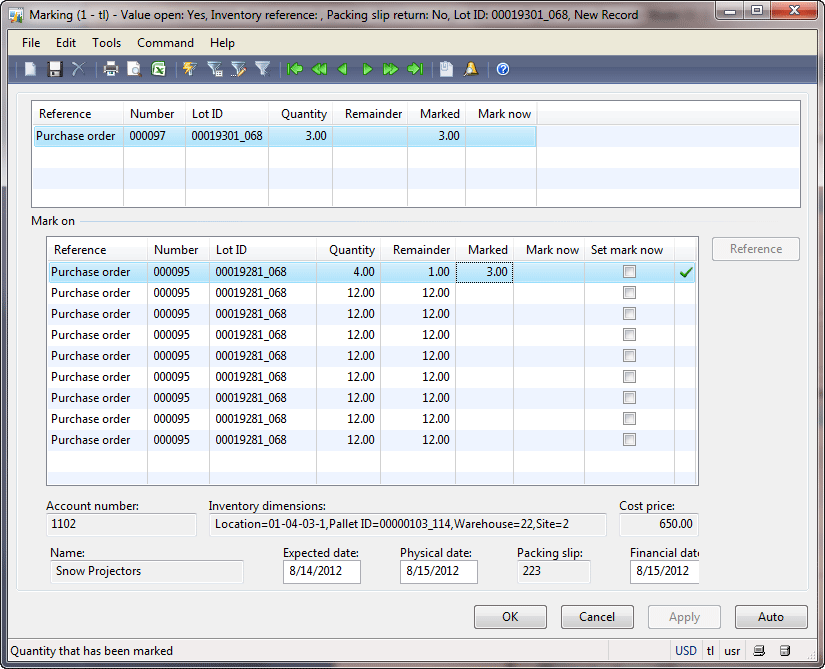
Task: Click the usr layer indicator in status bar
Action: 732,651
